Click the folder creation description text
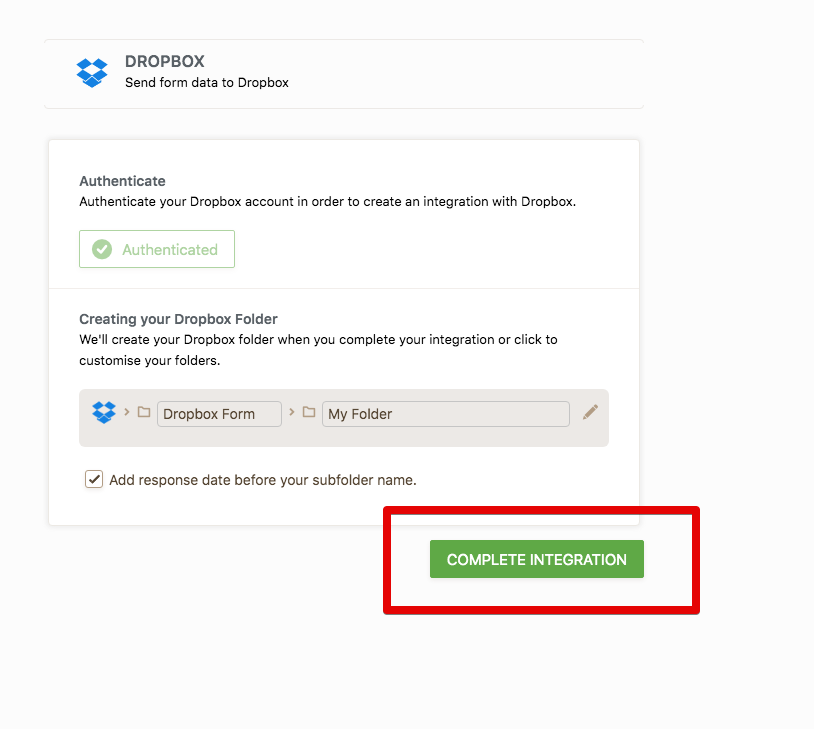The height and width of the screenshot is (729, 814). pos(318,350)
